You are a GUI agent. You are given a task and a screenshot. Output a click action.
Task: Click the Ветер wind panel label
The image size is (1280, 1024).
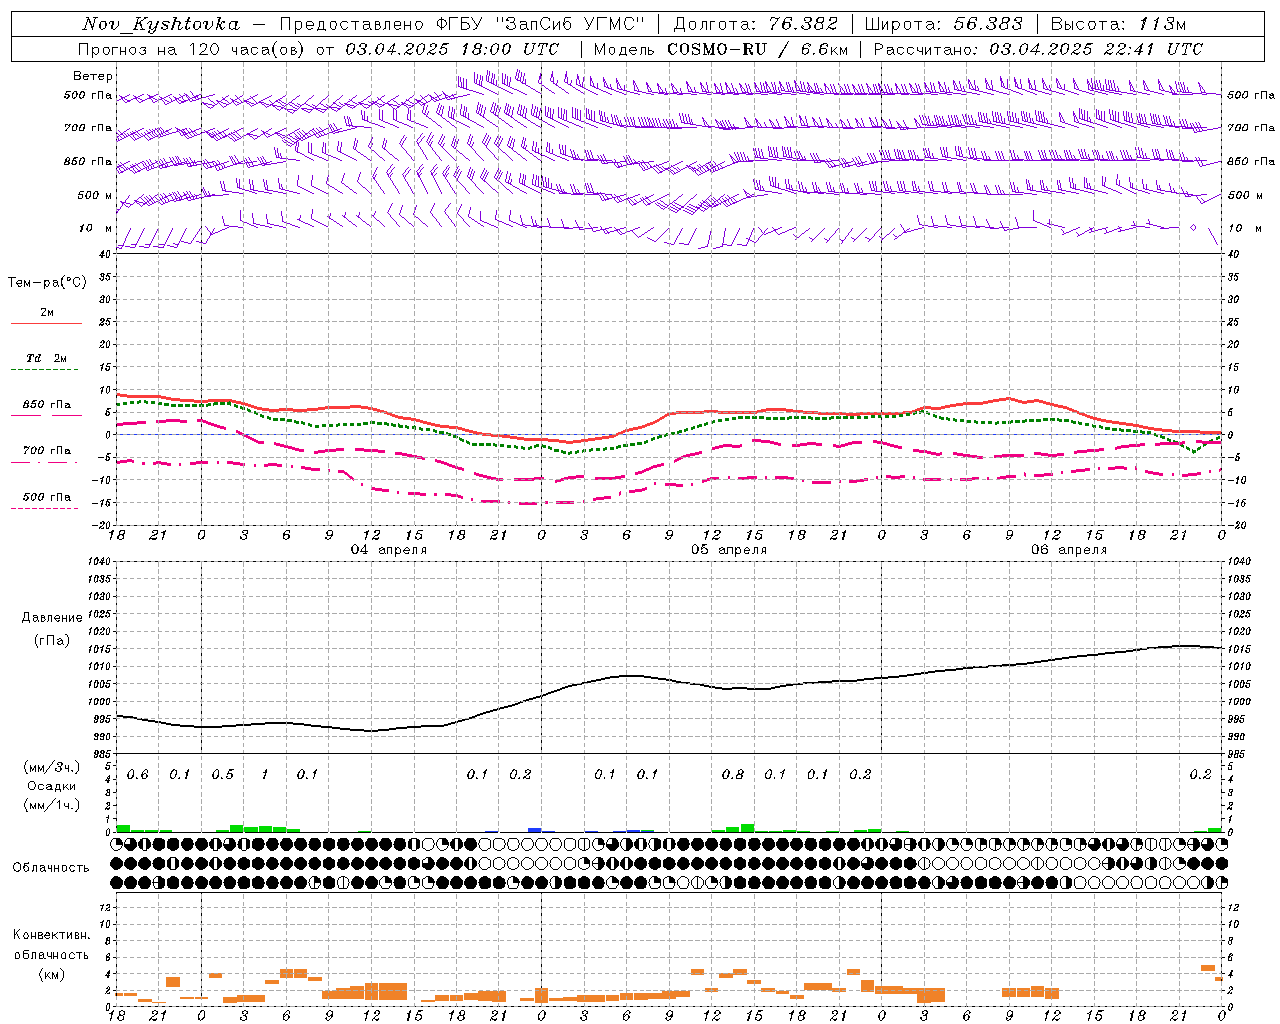point(93,76)
